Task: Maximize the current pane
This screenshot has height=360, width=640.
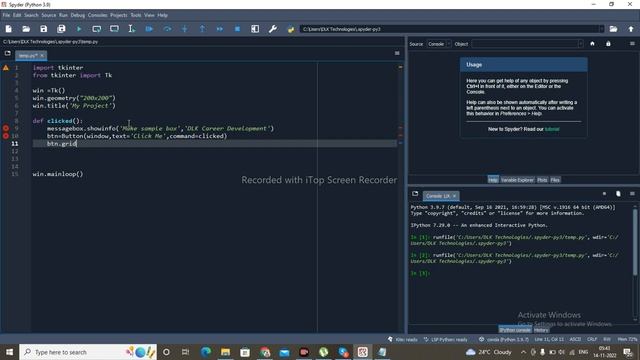Action: [255, 29]
